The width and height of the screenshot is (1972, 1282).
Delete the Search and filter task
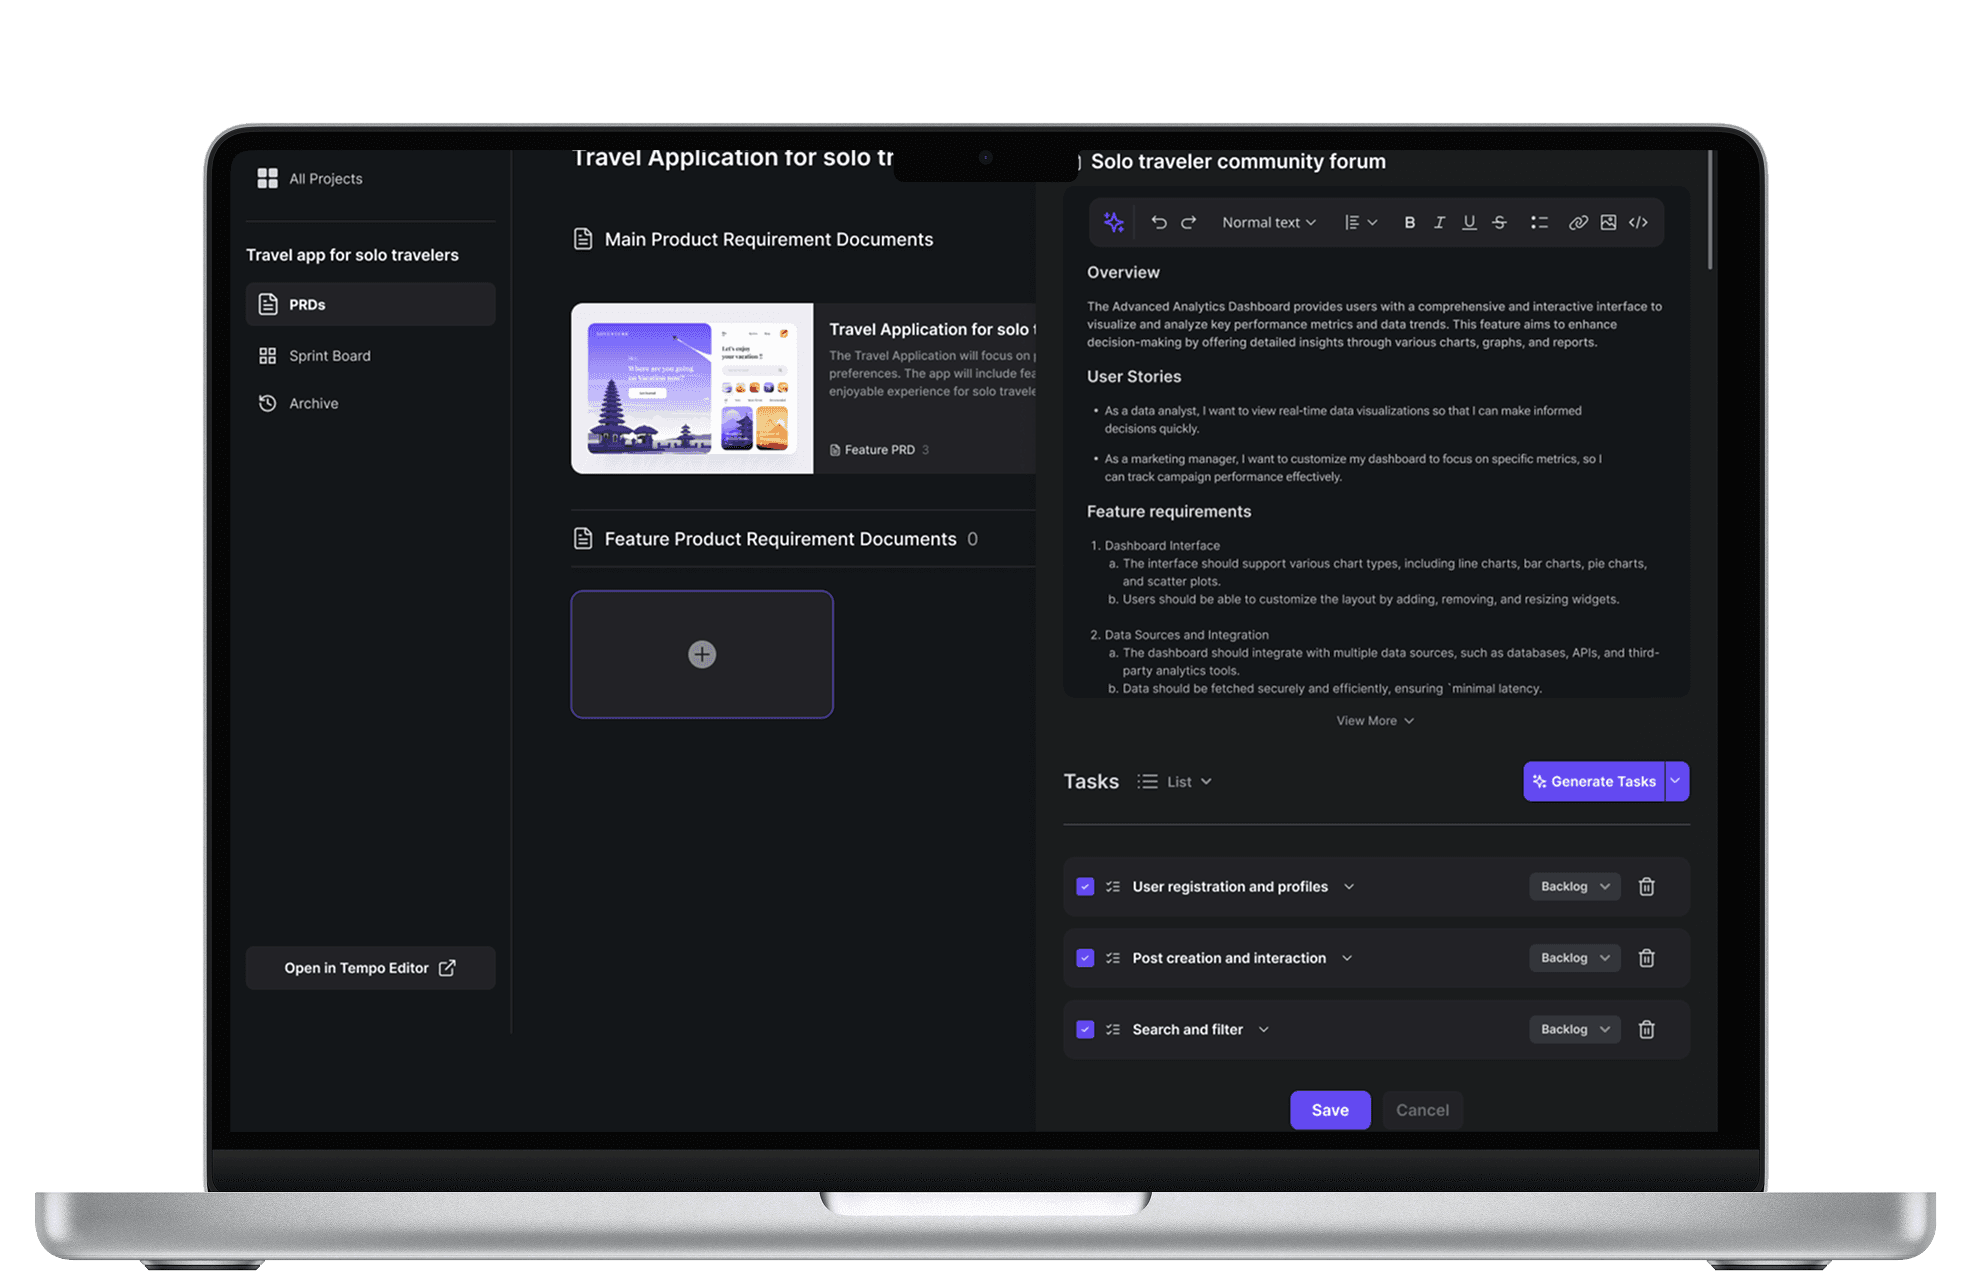(x=1646, y=1029)
